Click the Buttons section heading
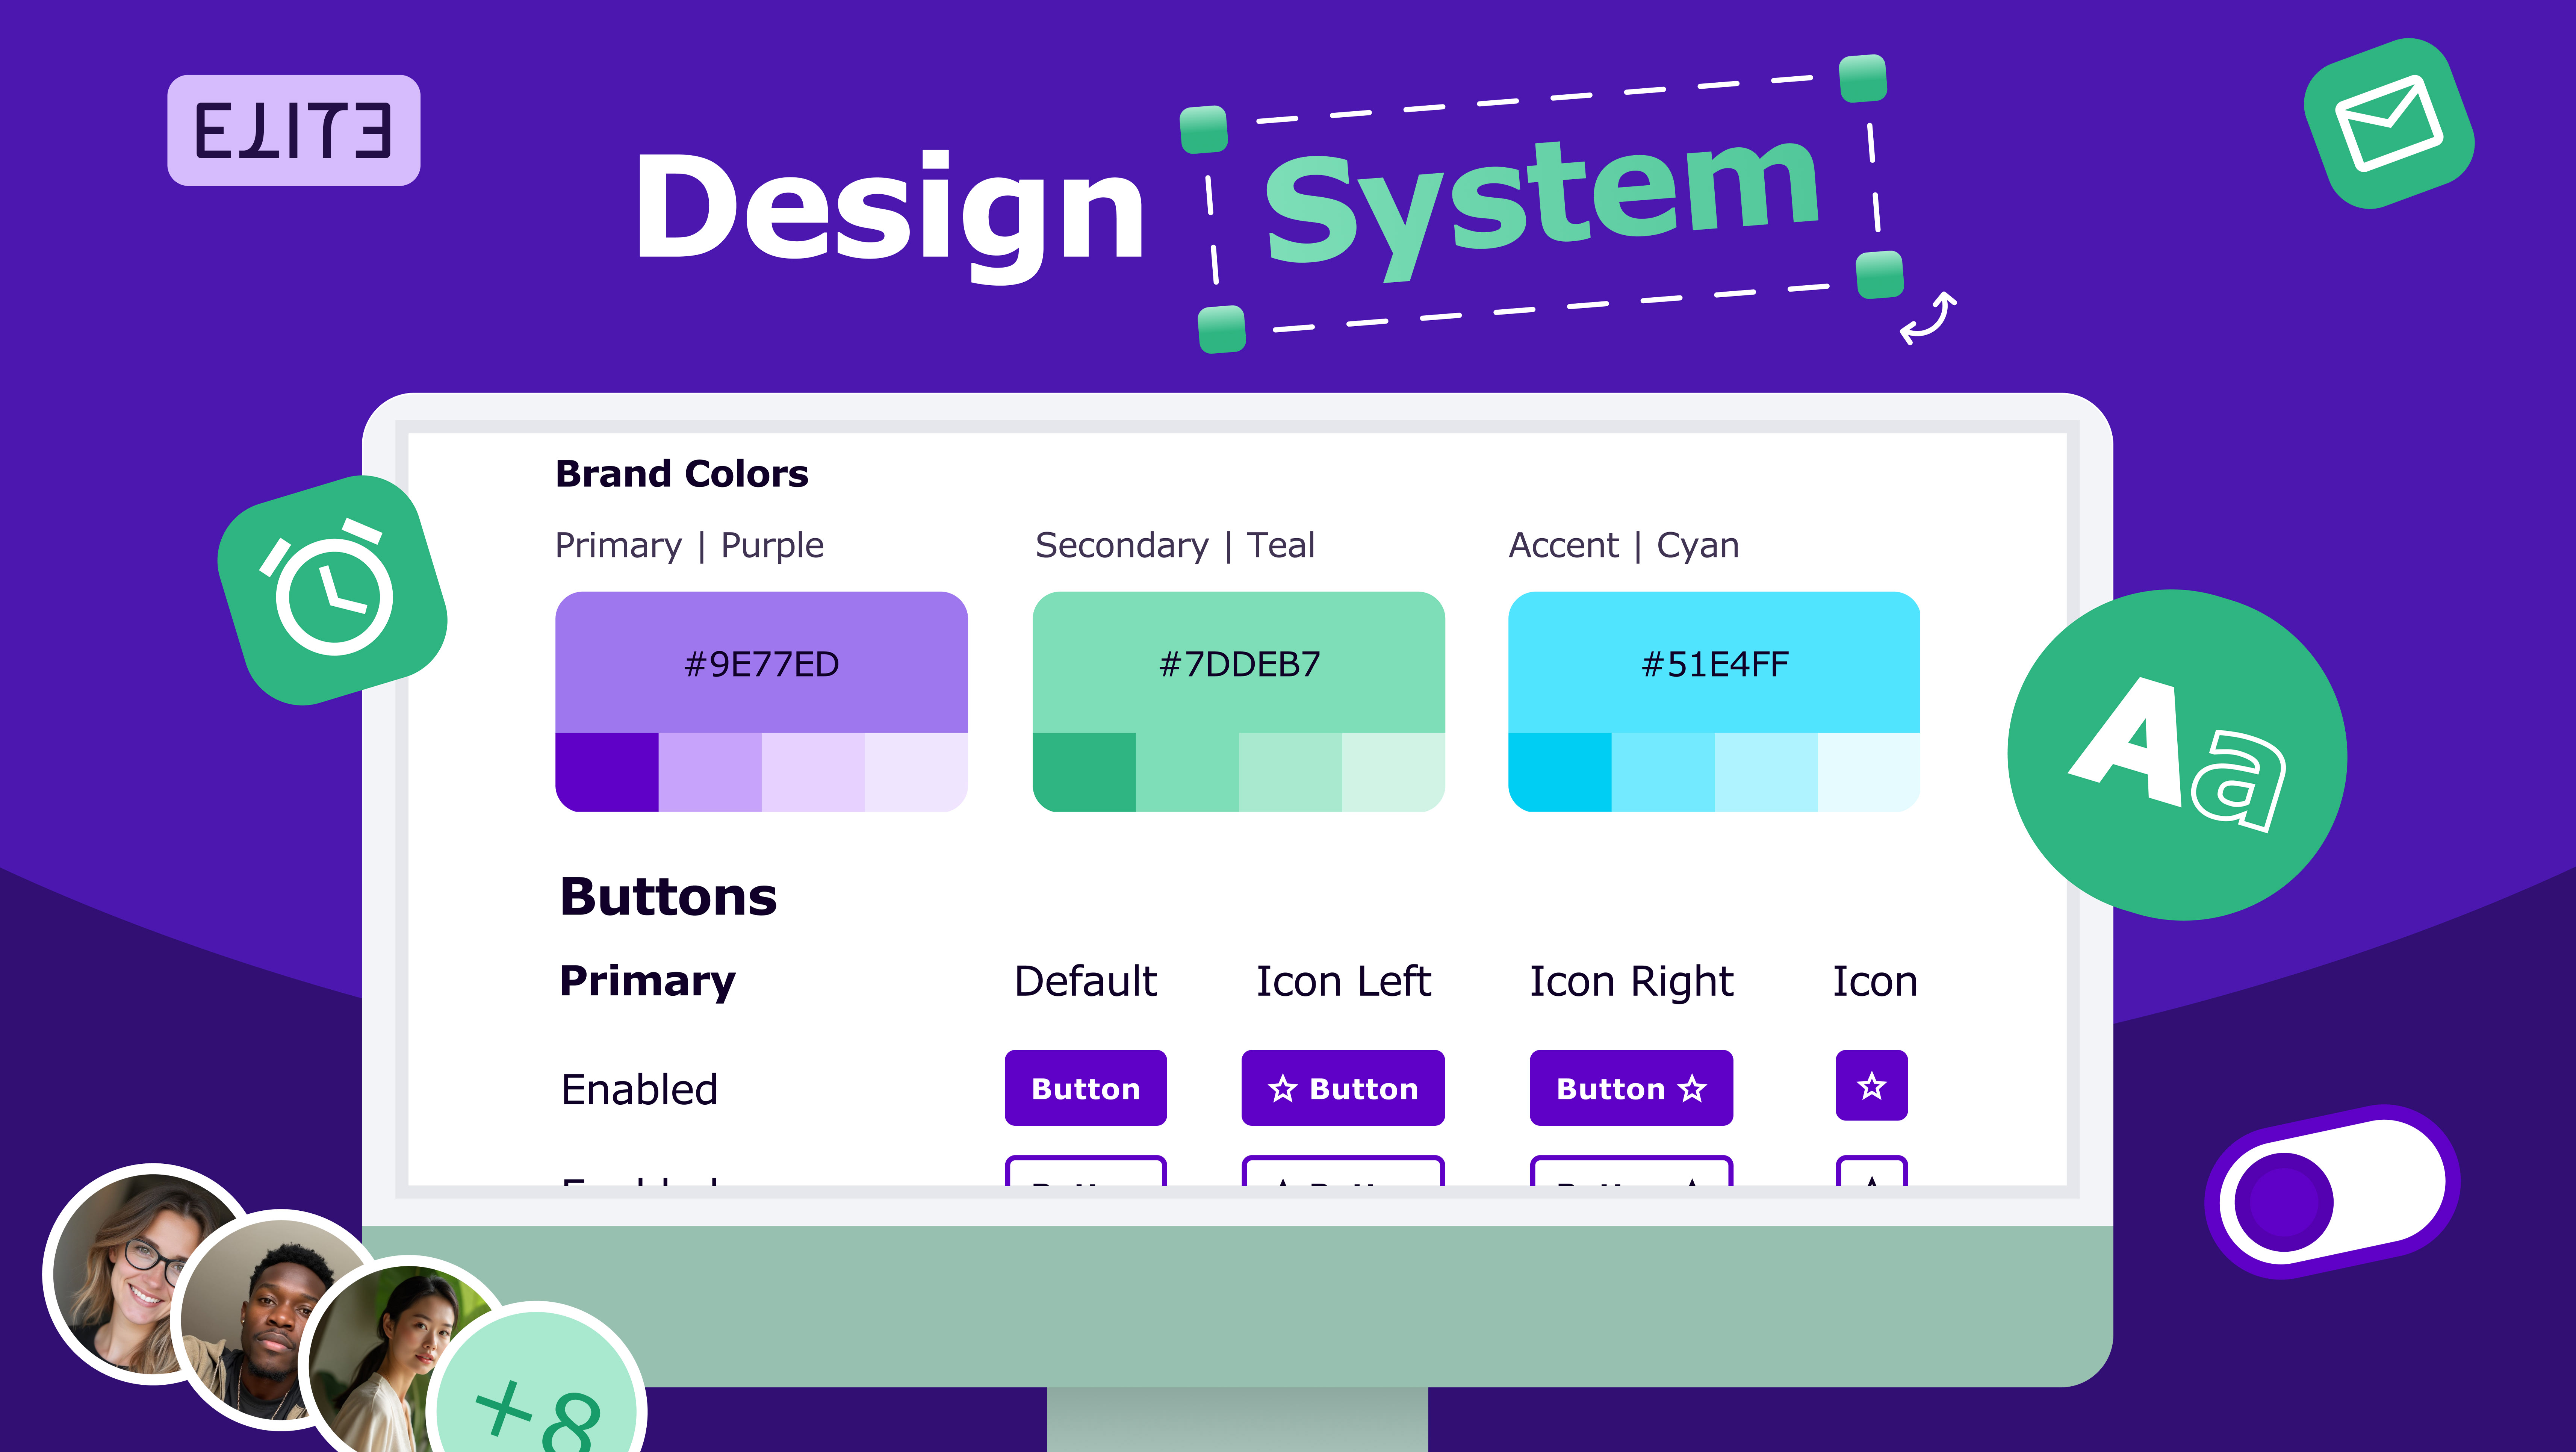The height and width of the screenshot is (1452, 2576). coord(668,896)
